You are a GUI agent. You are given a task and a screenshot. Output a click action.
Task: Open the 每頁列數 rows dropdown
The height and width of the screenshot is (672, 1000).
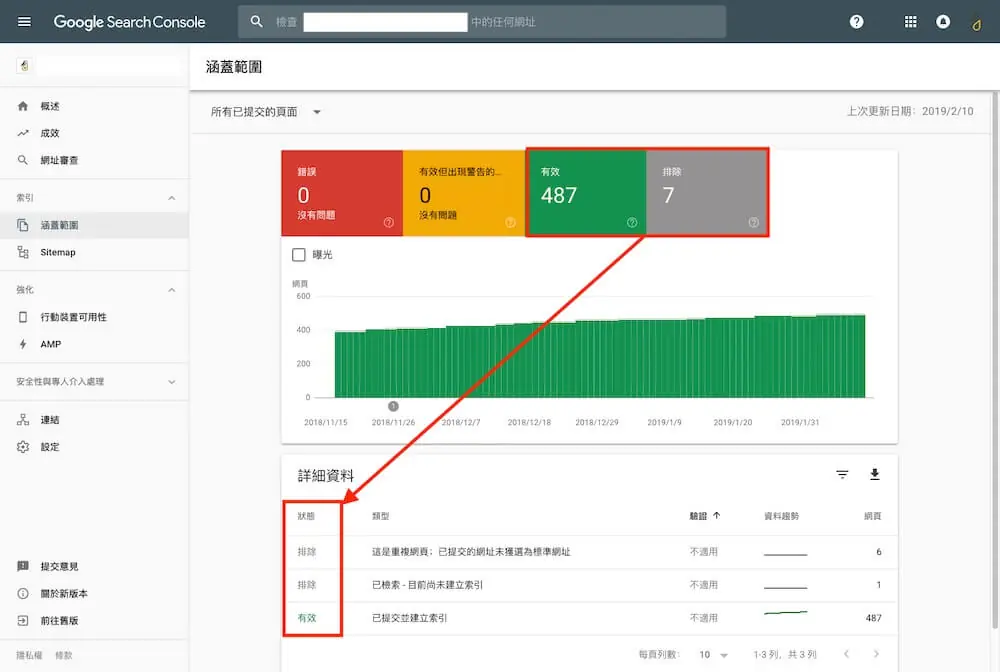click(713, 655)
